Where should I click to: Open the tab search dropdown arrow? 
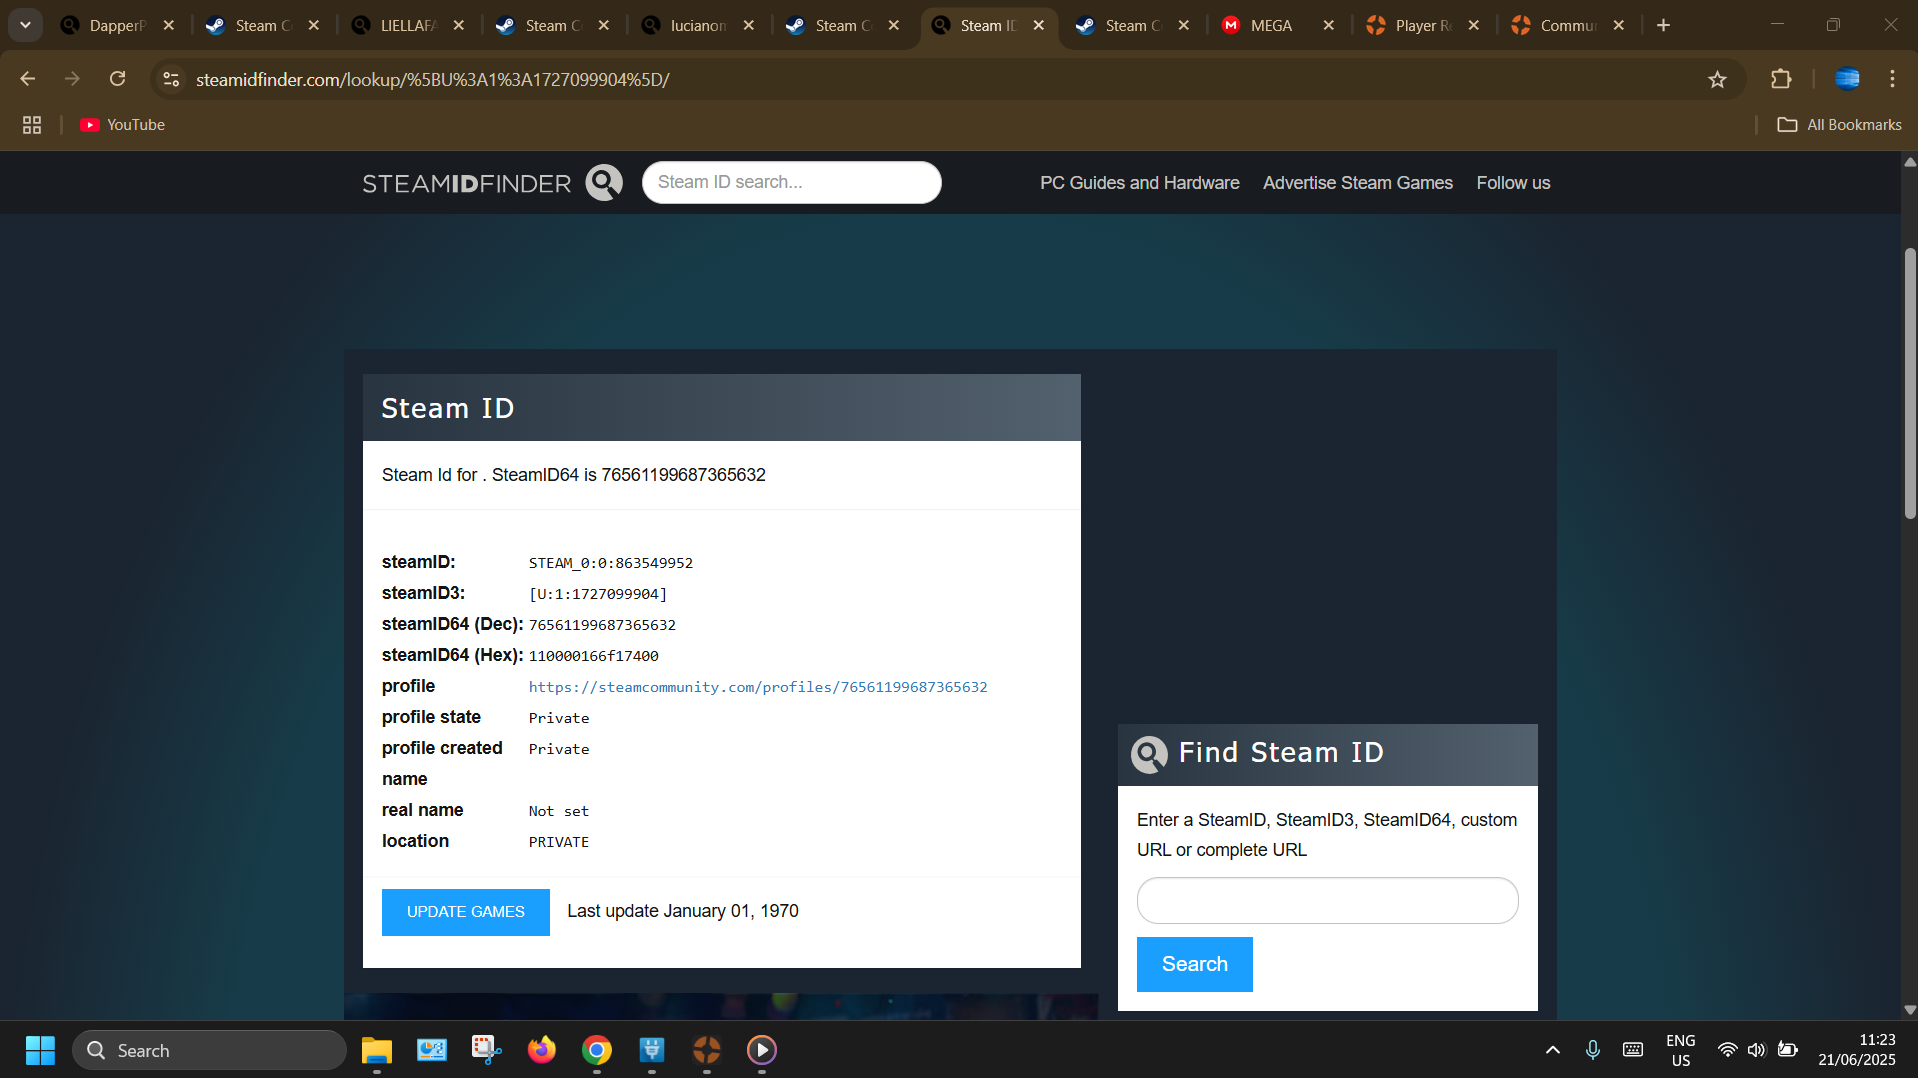25,25
